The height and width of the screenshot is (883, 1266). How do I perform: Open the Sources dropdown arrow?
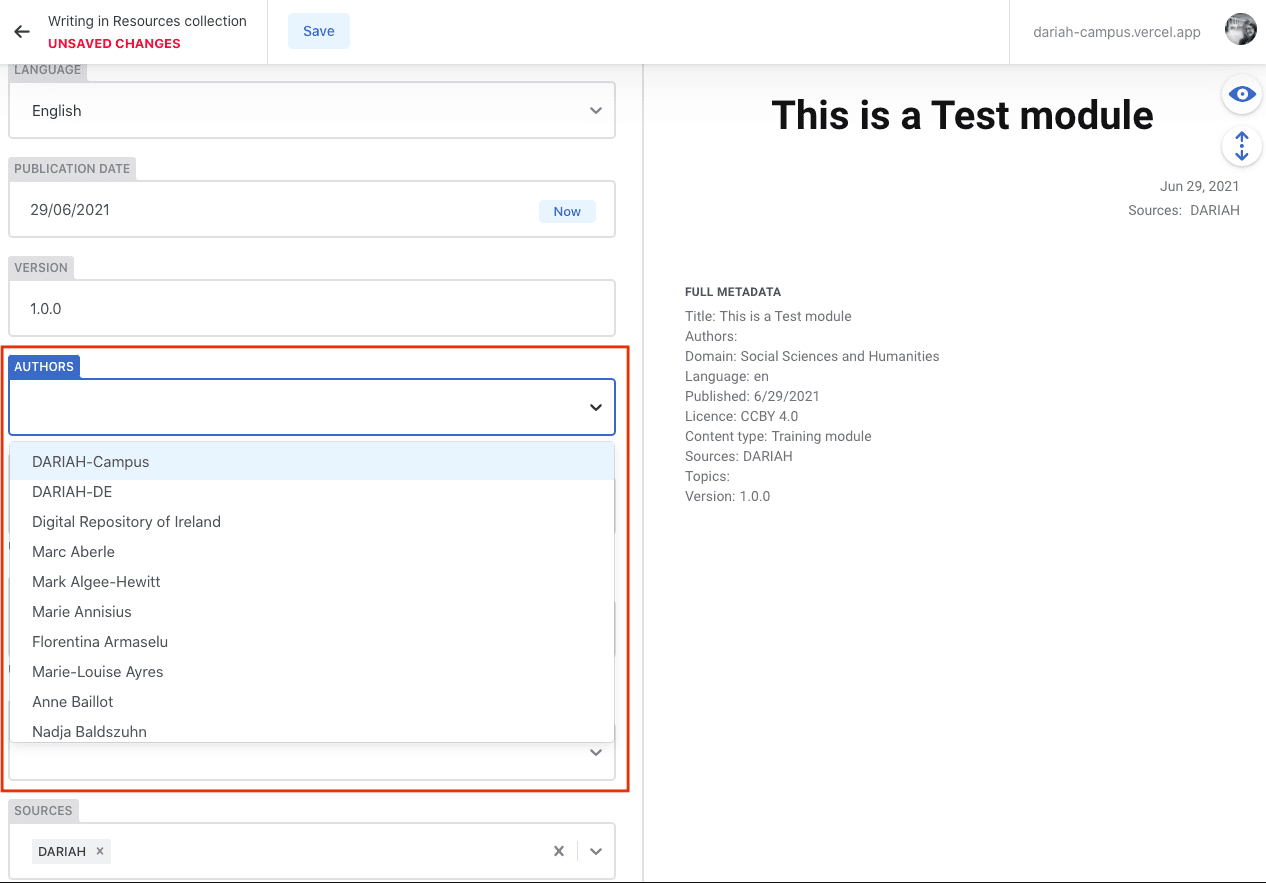coord(595,851)
